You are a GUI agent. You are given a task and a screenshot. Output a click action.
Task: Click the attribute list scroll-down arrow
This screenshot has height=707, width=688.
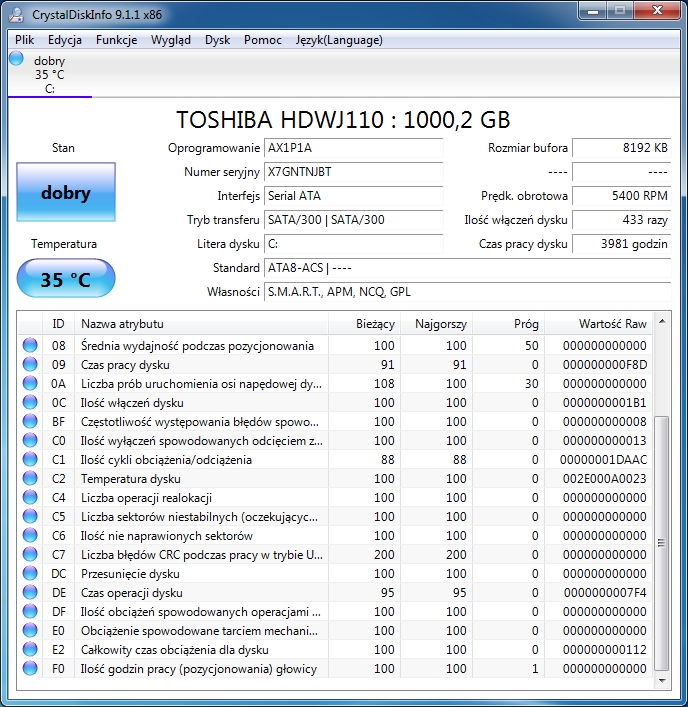662,680
